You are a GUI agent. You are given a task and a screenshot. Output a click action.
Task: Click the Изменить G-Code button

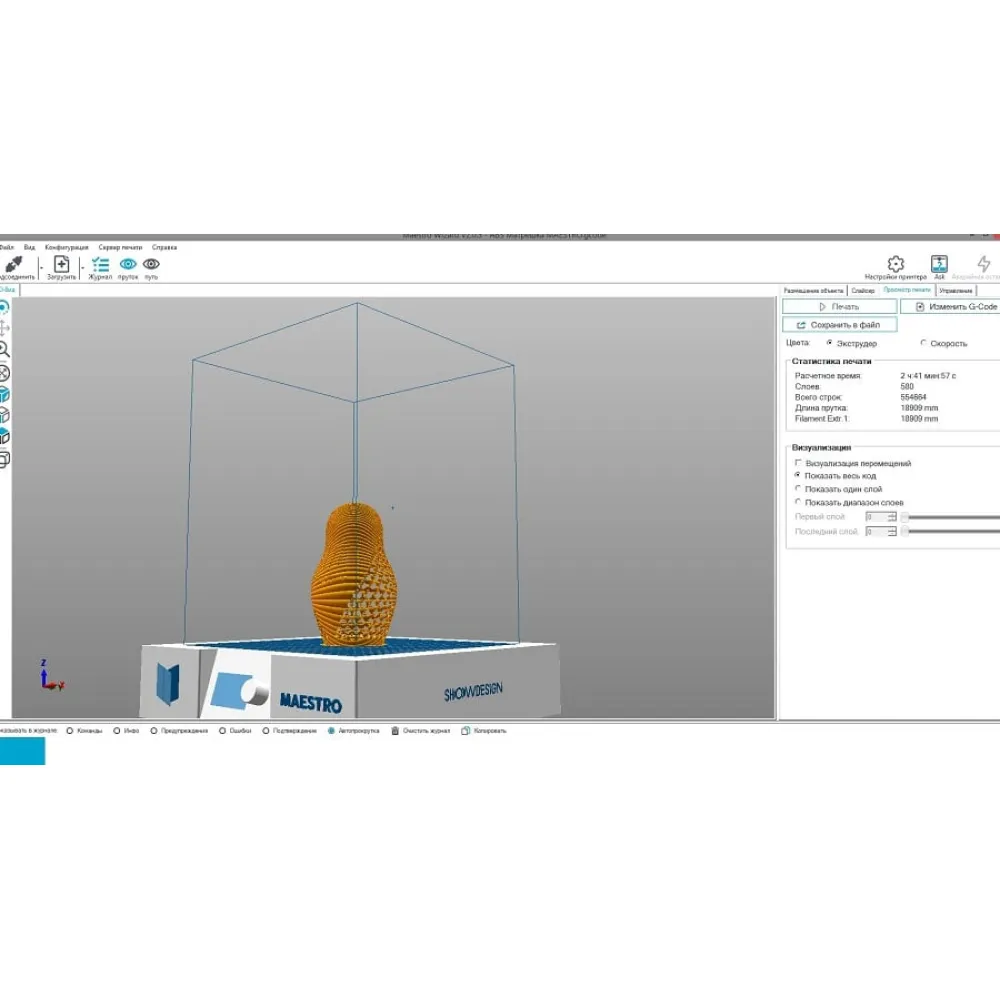[950, 307]
